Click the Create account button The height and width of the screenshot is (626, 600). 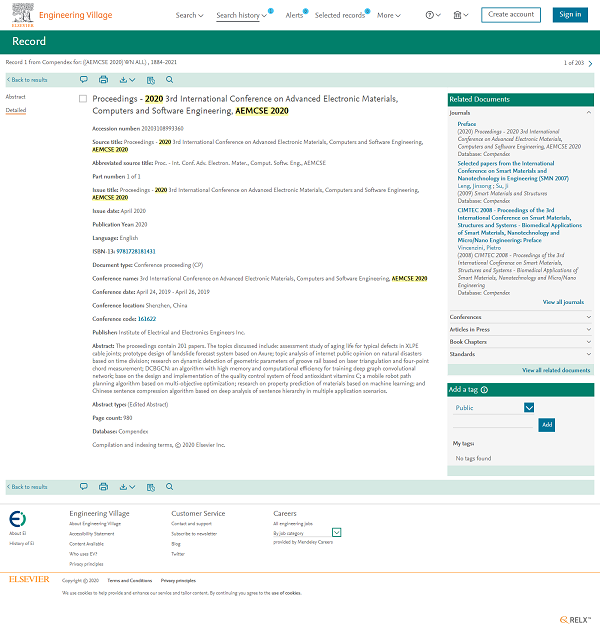(x=510, y=15)
